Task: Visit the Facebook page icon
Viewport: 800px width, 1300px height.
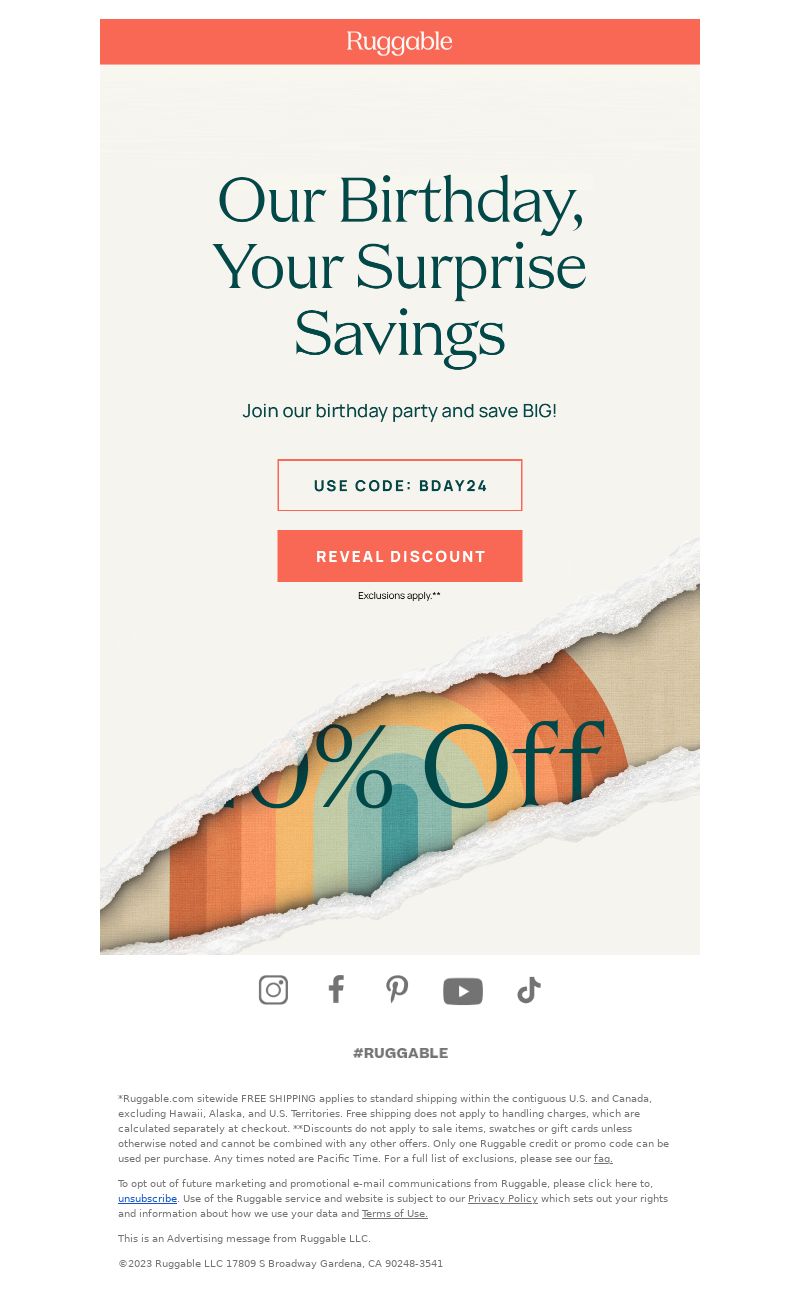Action: pos(336,990)
